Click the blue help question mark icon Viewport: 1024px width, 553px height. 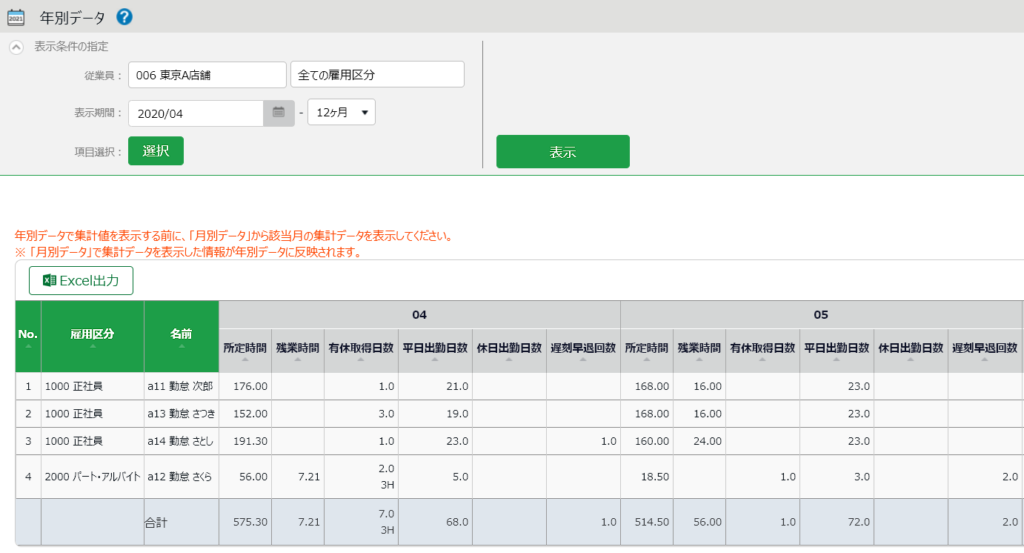tap(124, 17)
